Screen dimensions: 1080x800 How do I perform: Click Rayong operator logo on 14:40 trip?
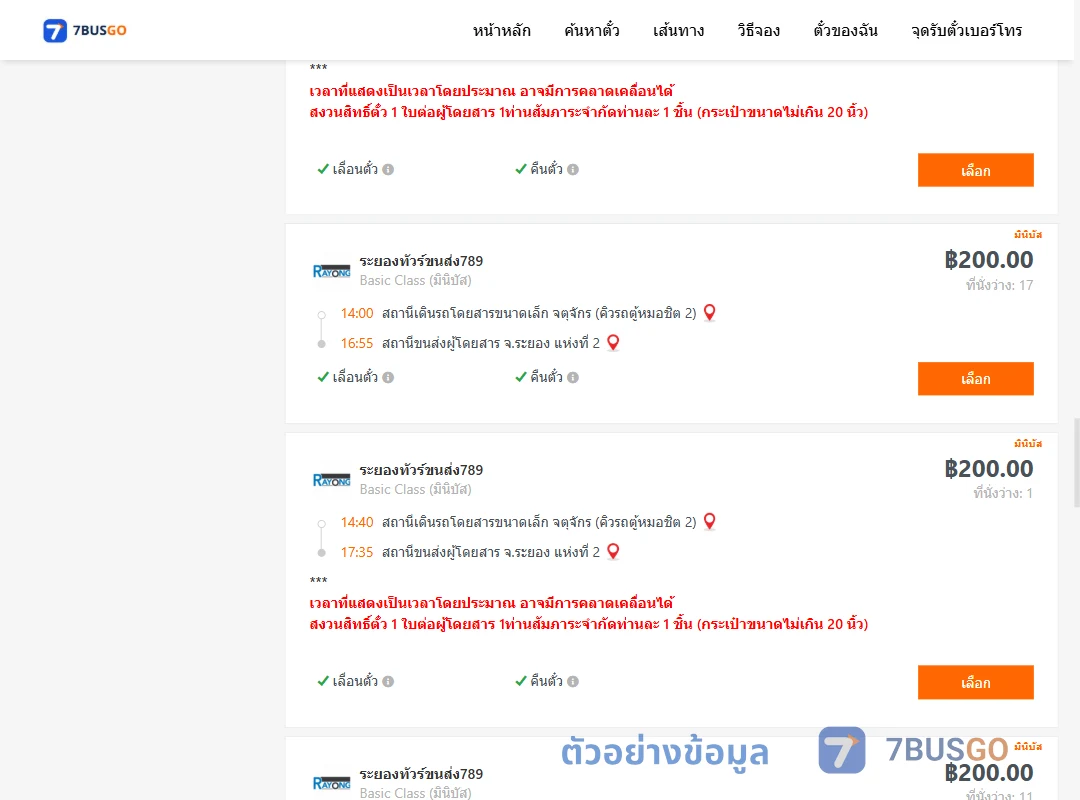click(331, 480)
